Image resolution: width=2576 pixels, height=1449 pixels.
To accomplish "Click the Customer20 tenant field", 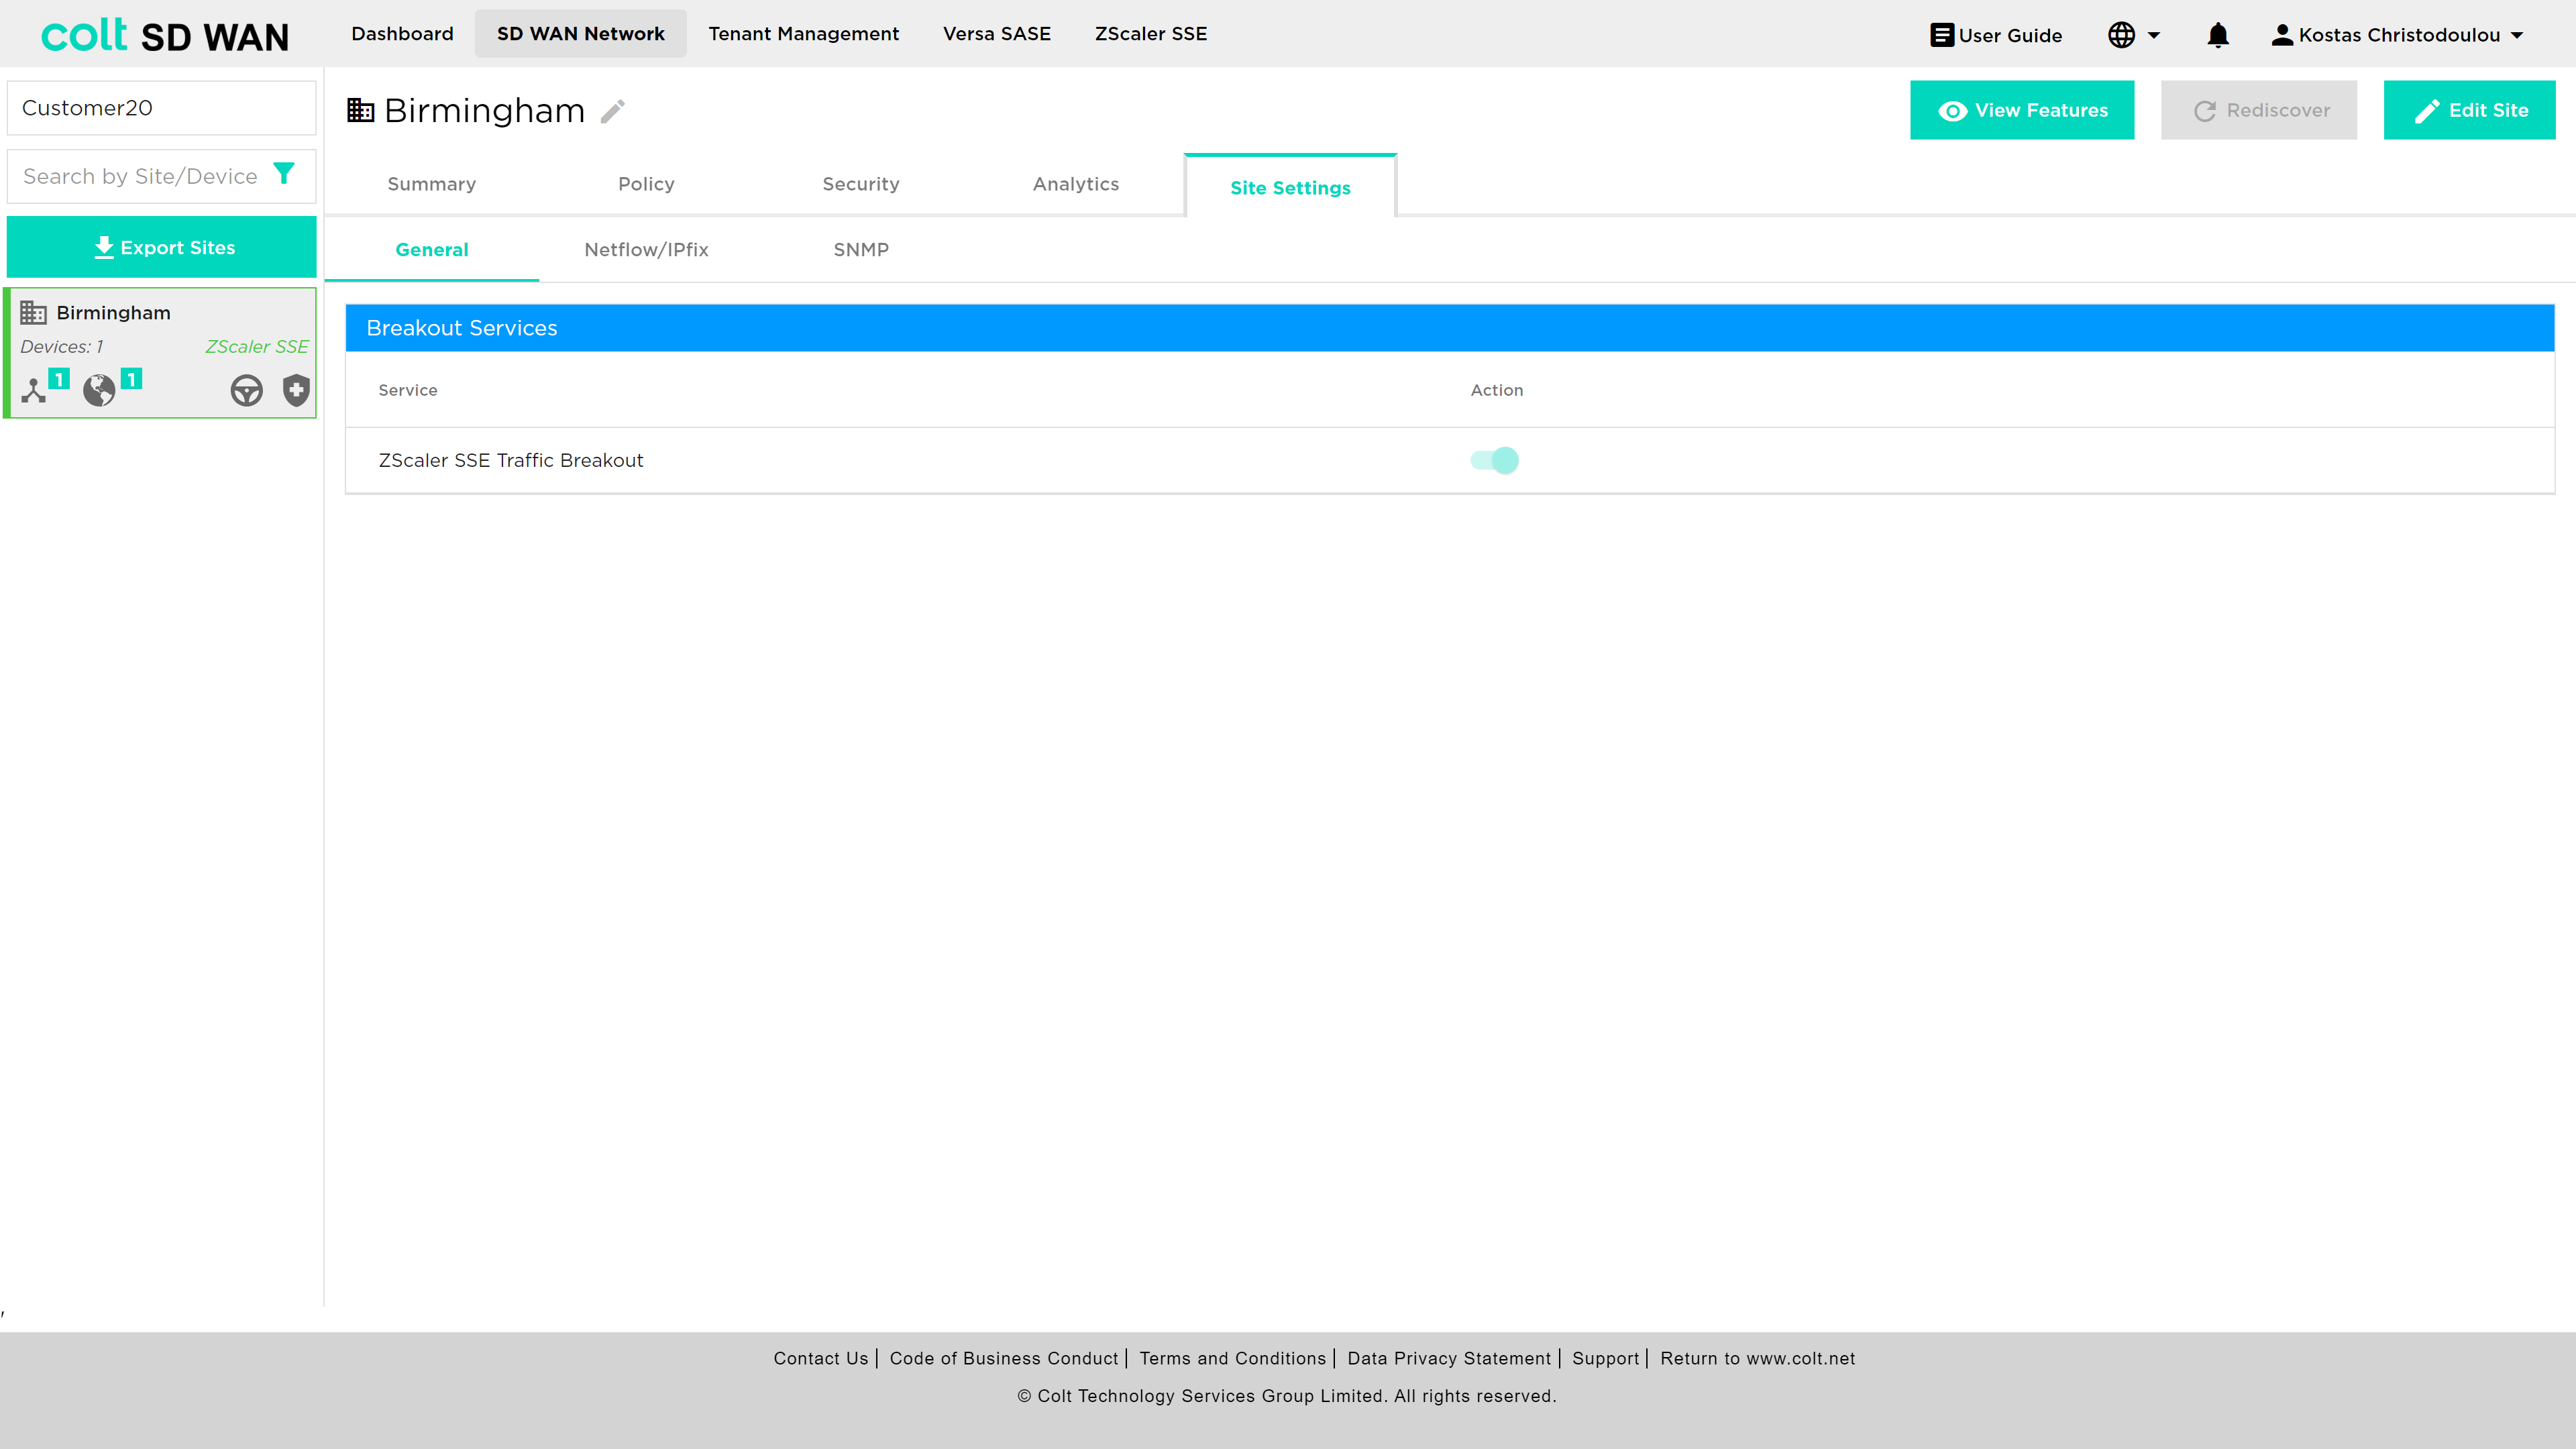I will pyautogui.click(x=162, y=108).
